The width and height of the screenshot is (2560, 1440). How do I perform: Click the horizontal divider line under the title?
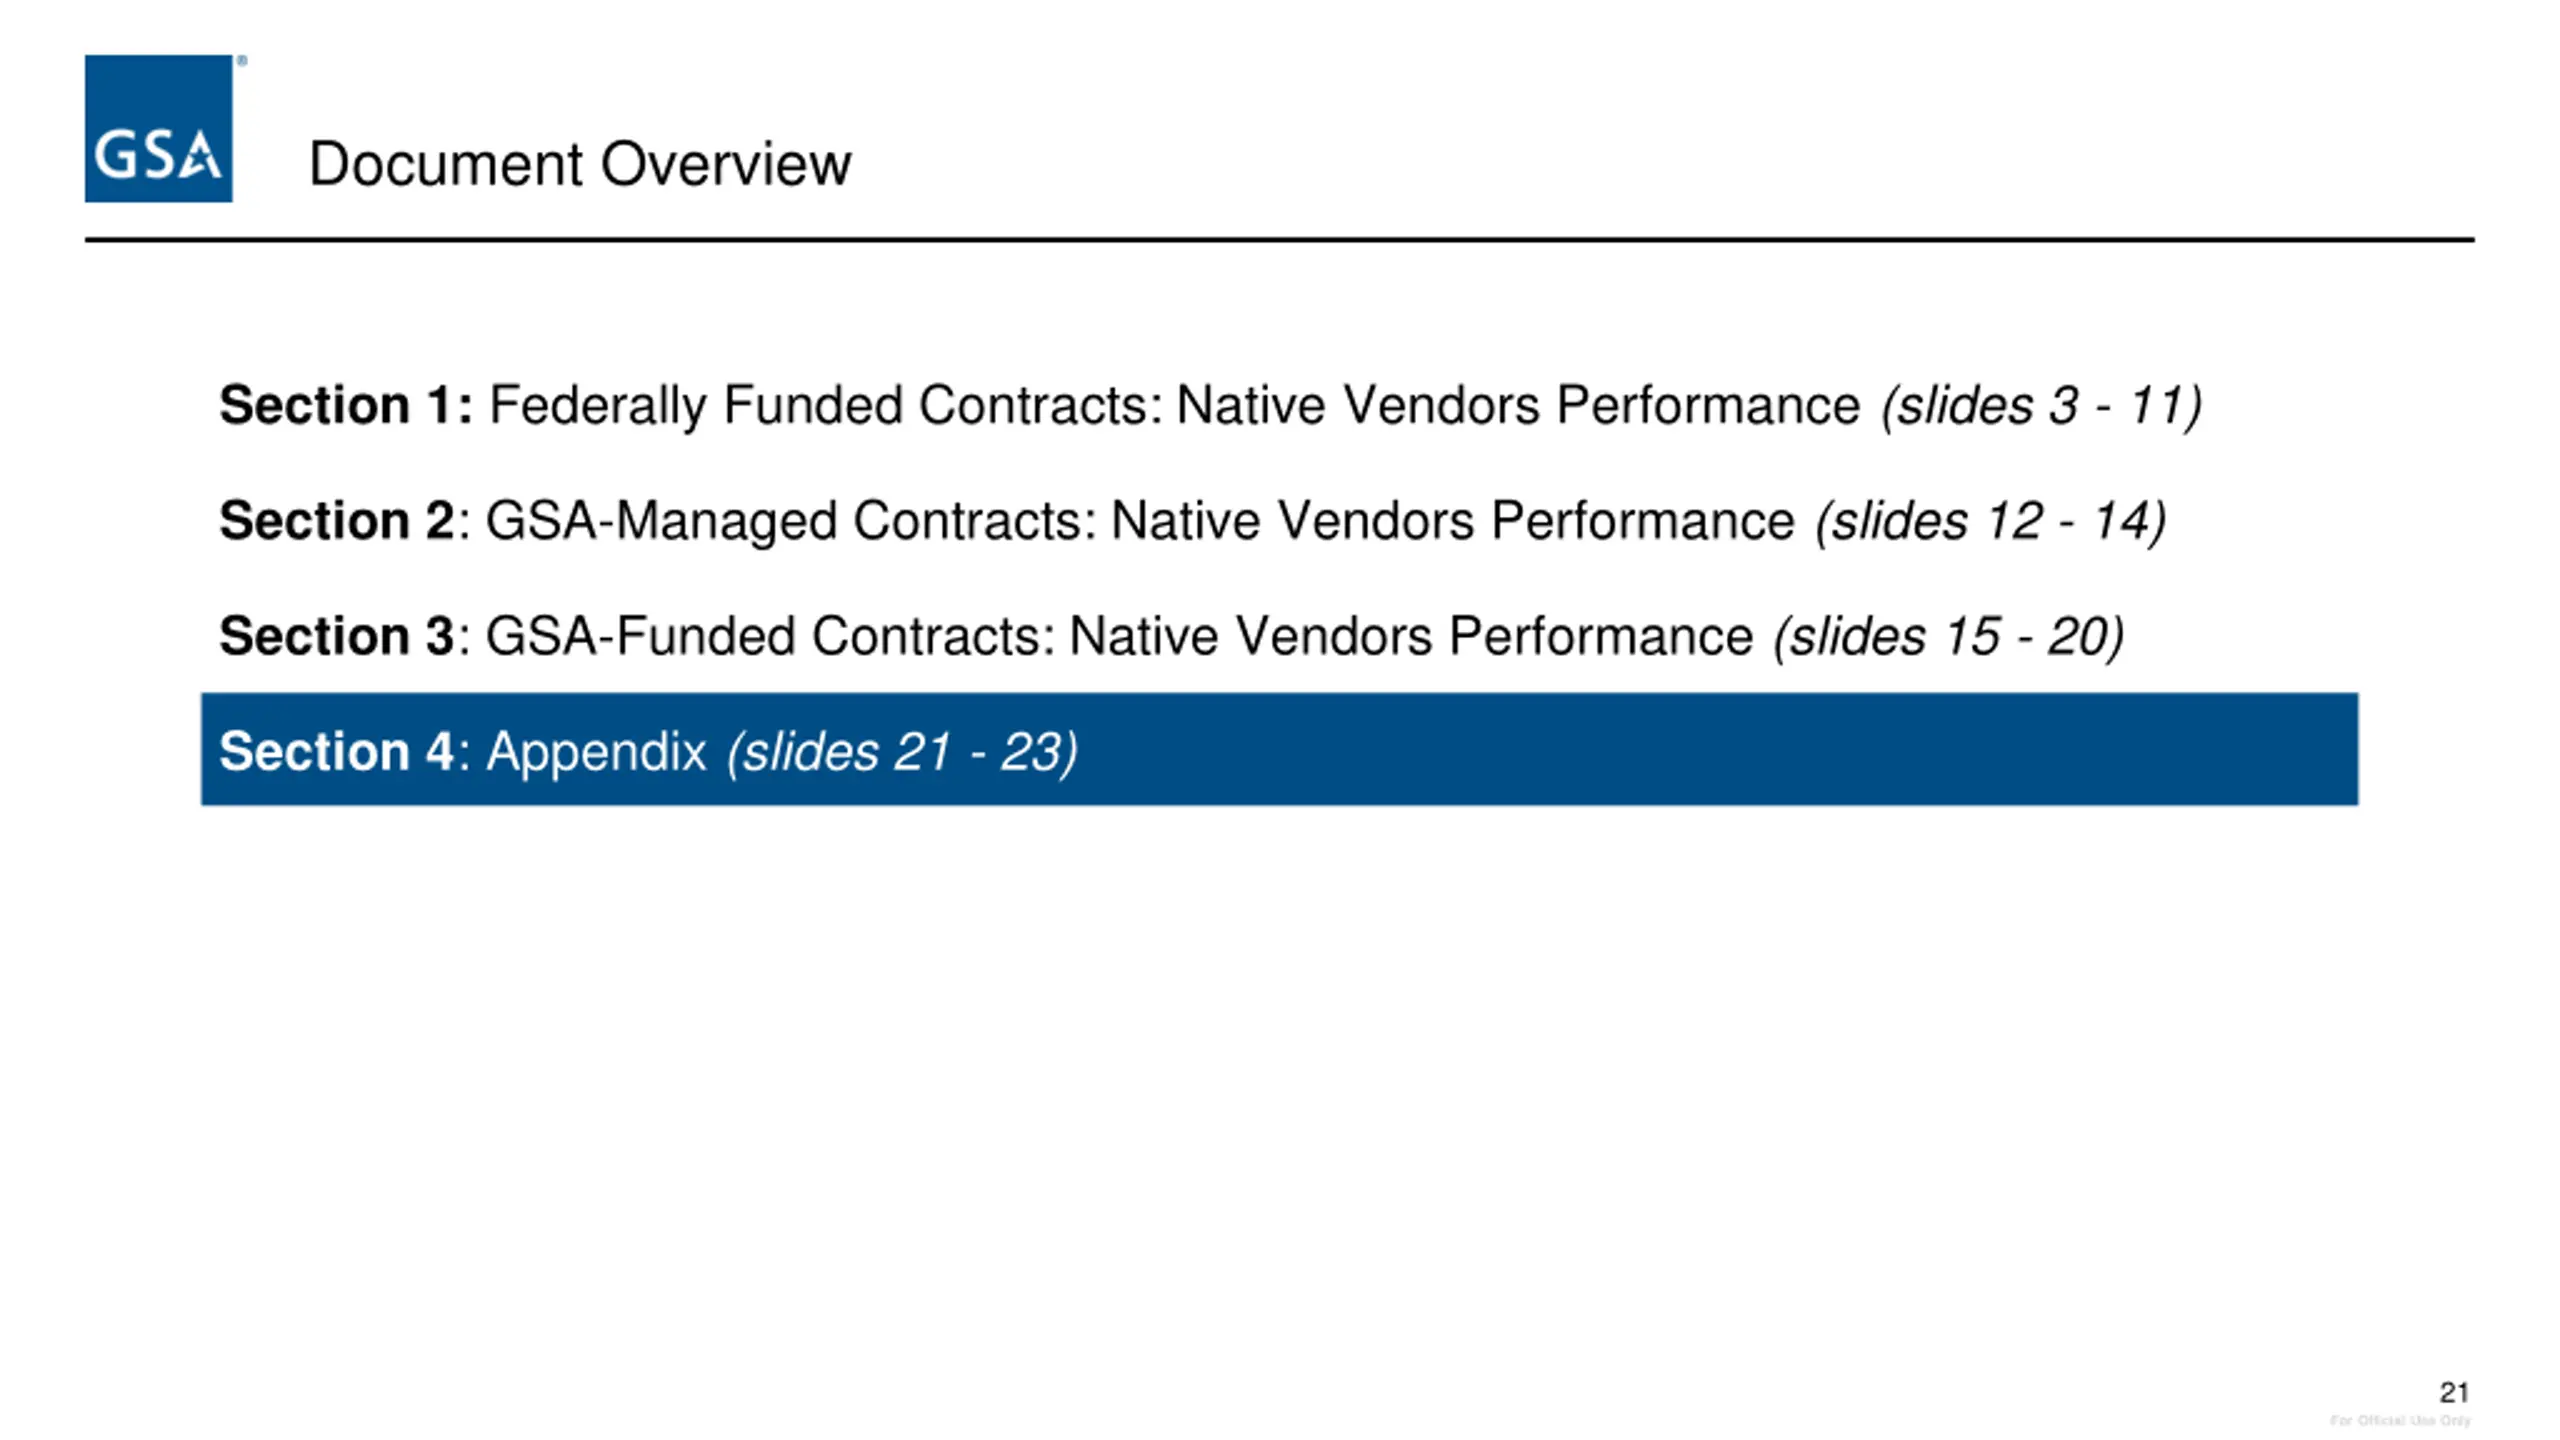pos(1279,240)
